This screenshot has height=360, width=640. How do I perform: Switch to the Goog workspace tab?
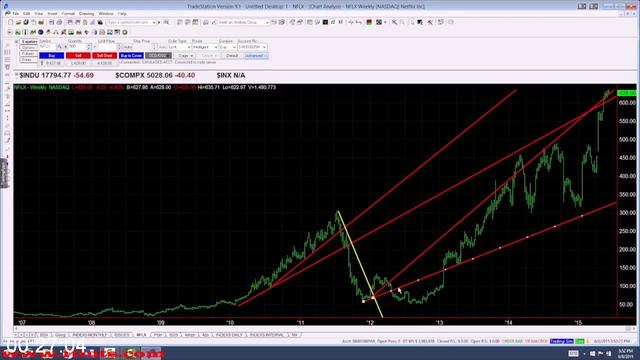click(60, 335)
